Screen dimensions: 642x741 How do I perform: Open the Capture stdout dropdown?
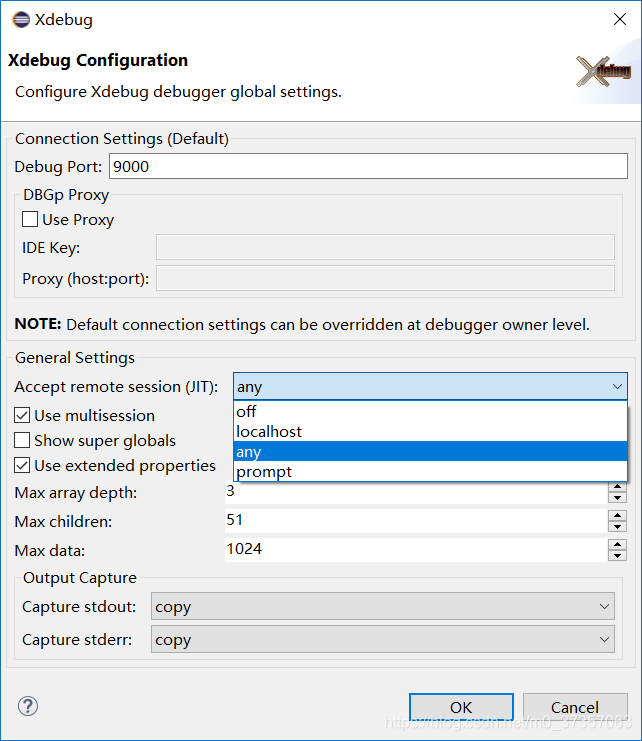383,606
